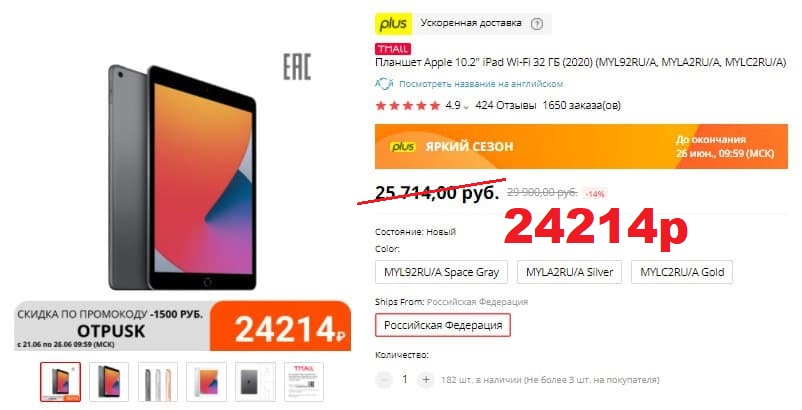Open the TMALL document thumbnail
802x410 pixels.
pos(304,382)
